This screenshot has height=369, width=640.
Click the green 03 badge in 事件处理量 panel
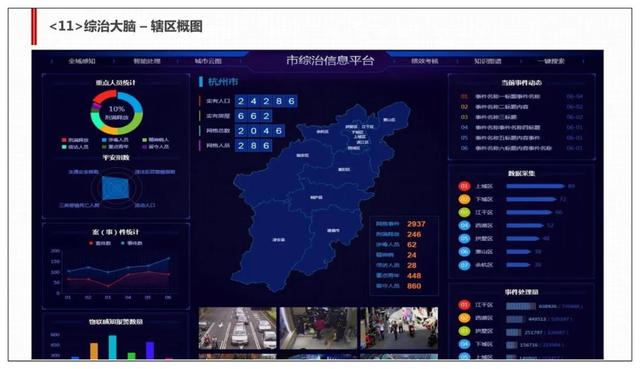coord(464,331)
